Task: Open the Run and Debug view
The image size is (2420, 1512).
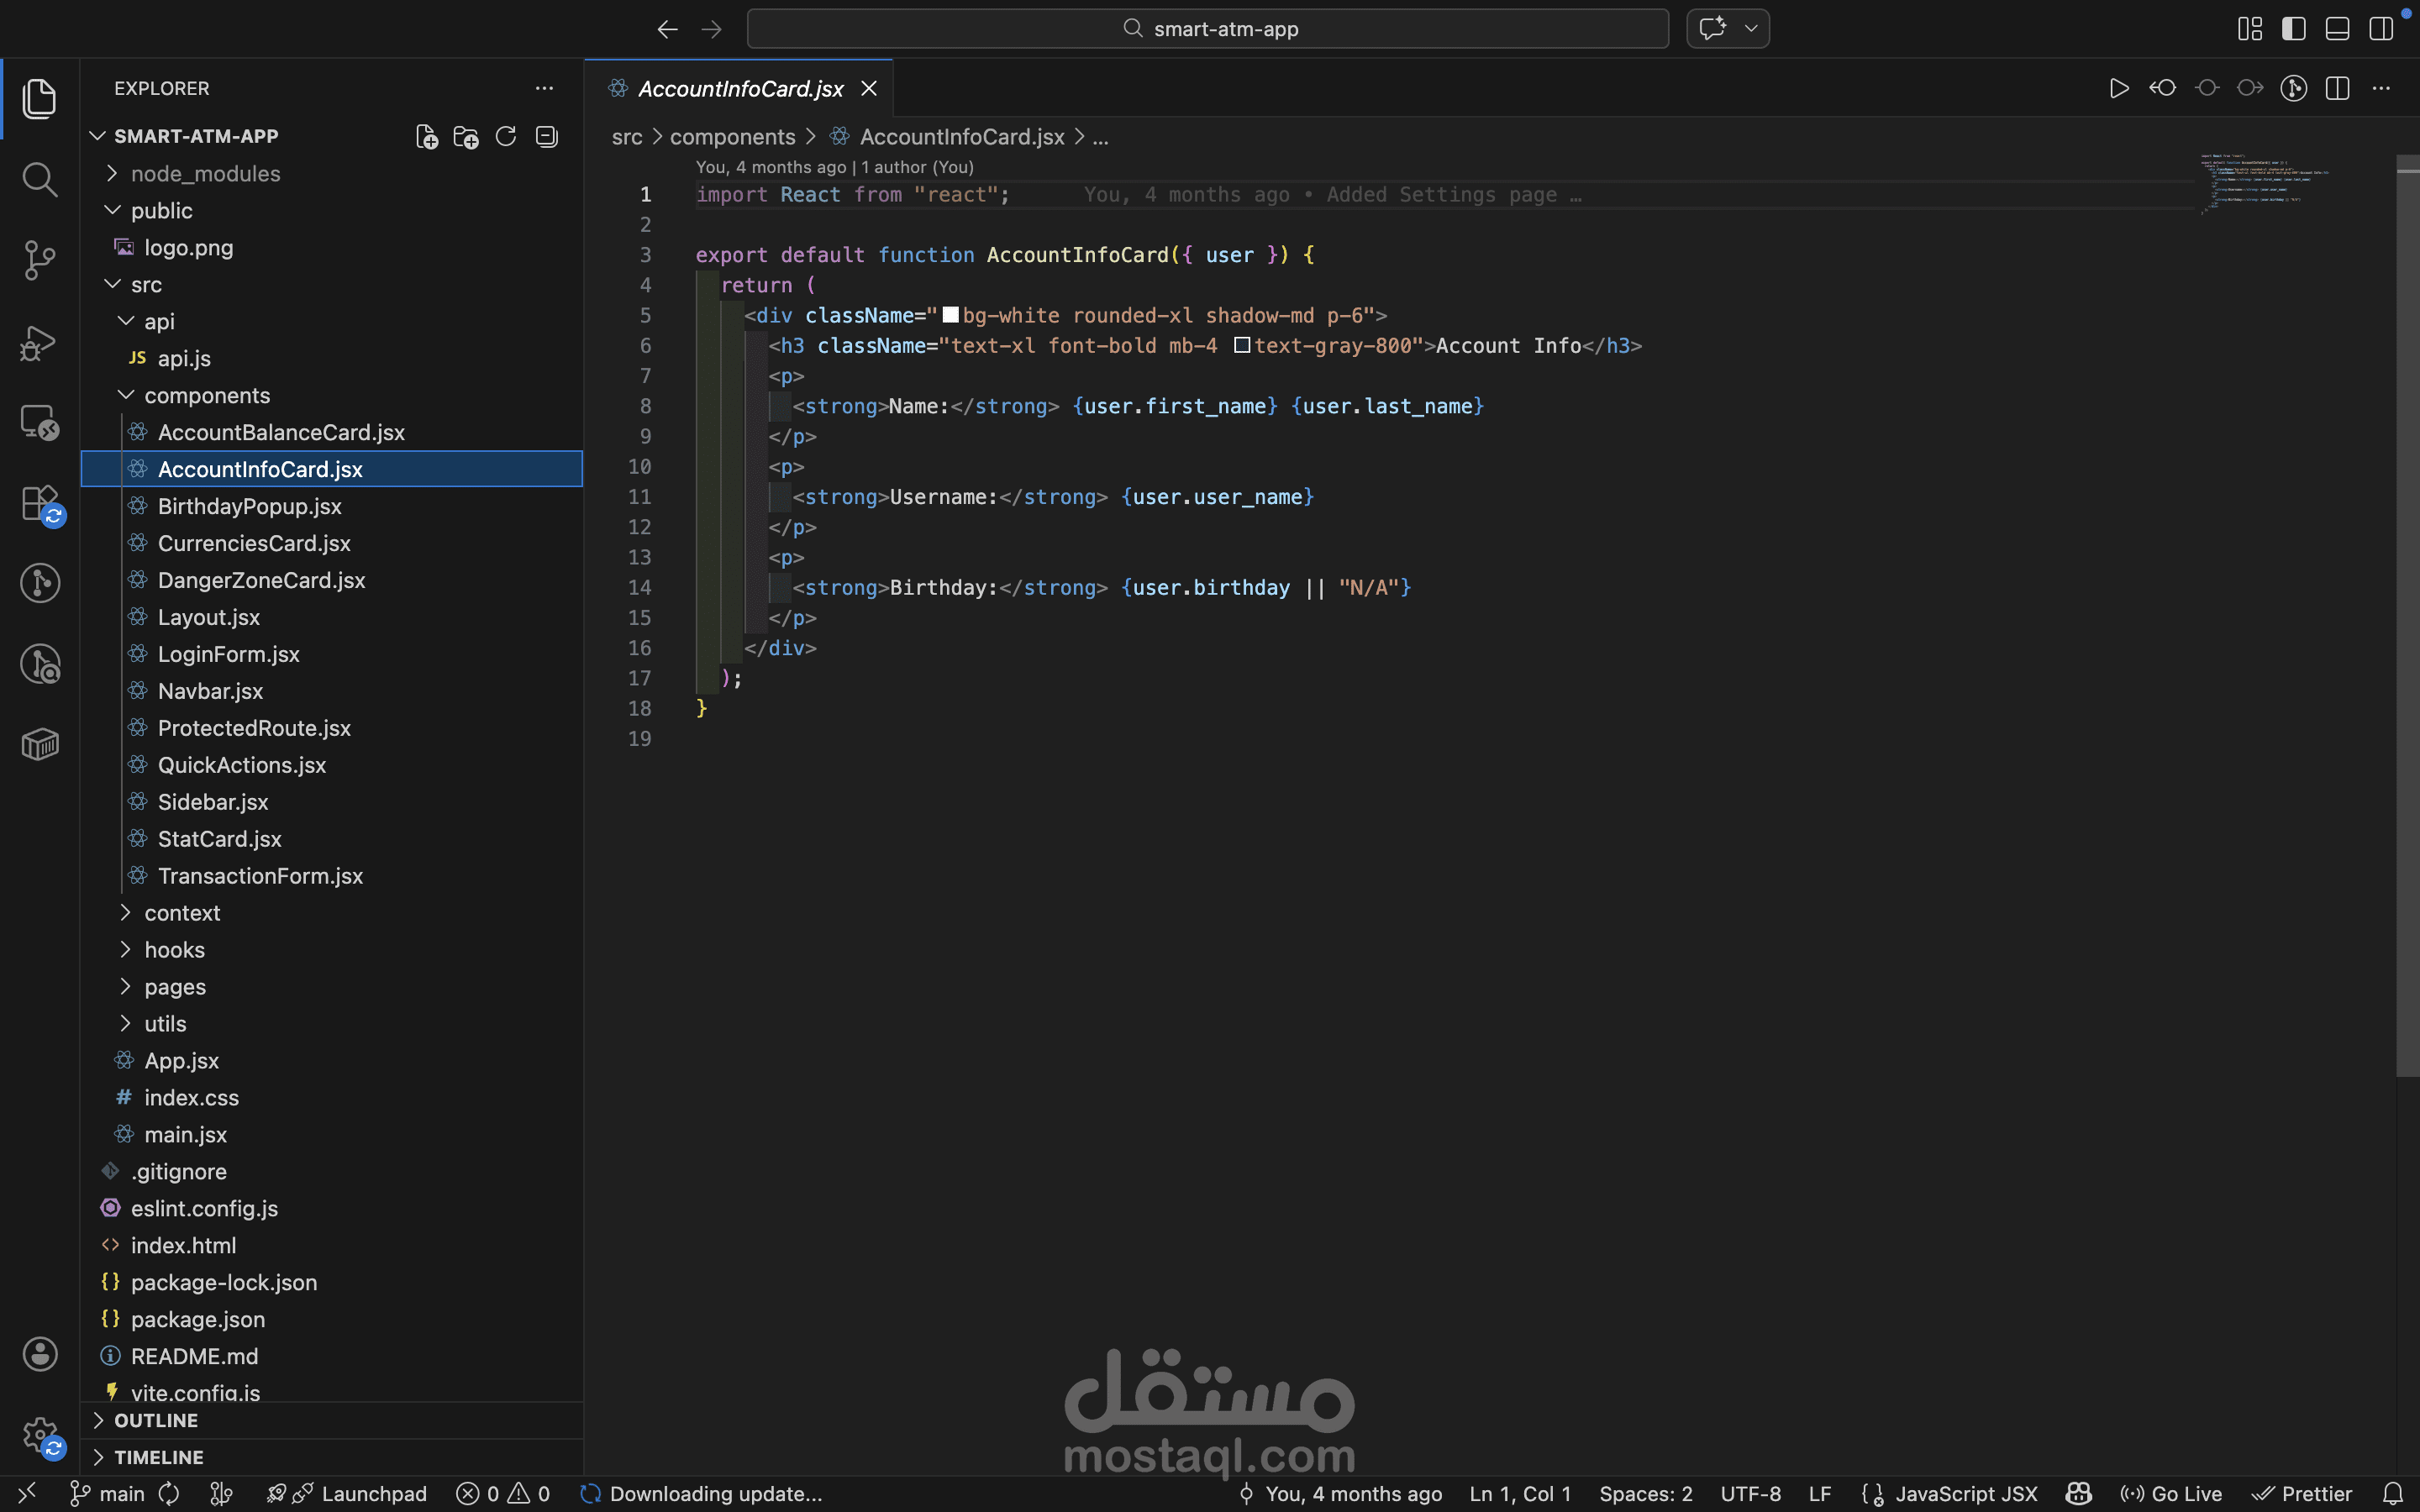Action: [x=39, y=342]
